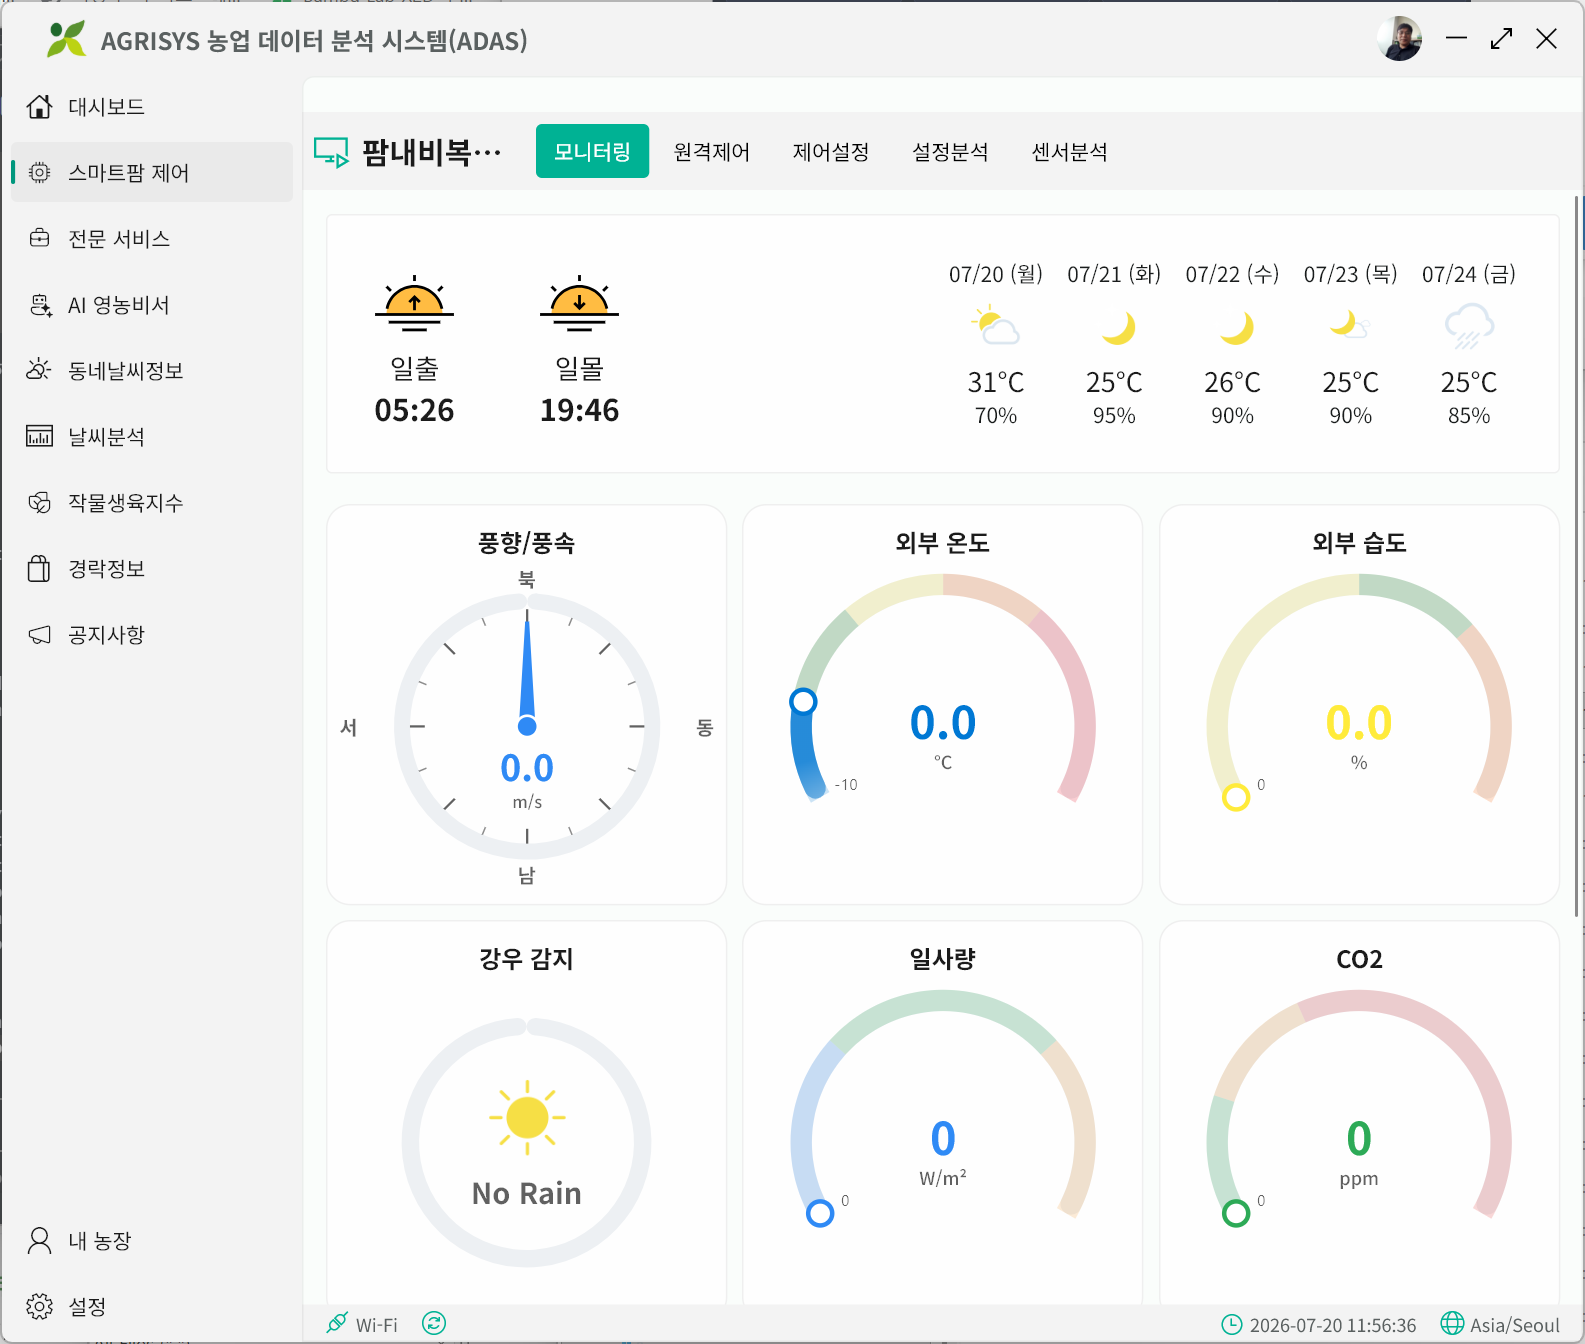Click the 2026-07-20 11:56:36 timestamp
This screenshot has height=1344, width=1585.
click(x=1333, y=1325)
